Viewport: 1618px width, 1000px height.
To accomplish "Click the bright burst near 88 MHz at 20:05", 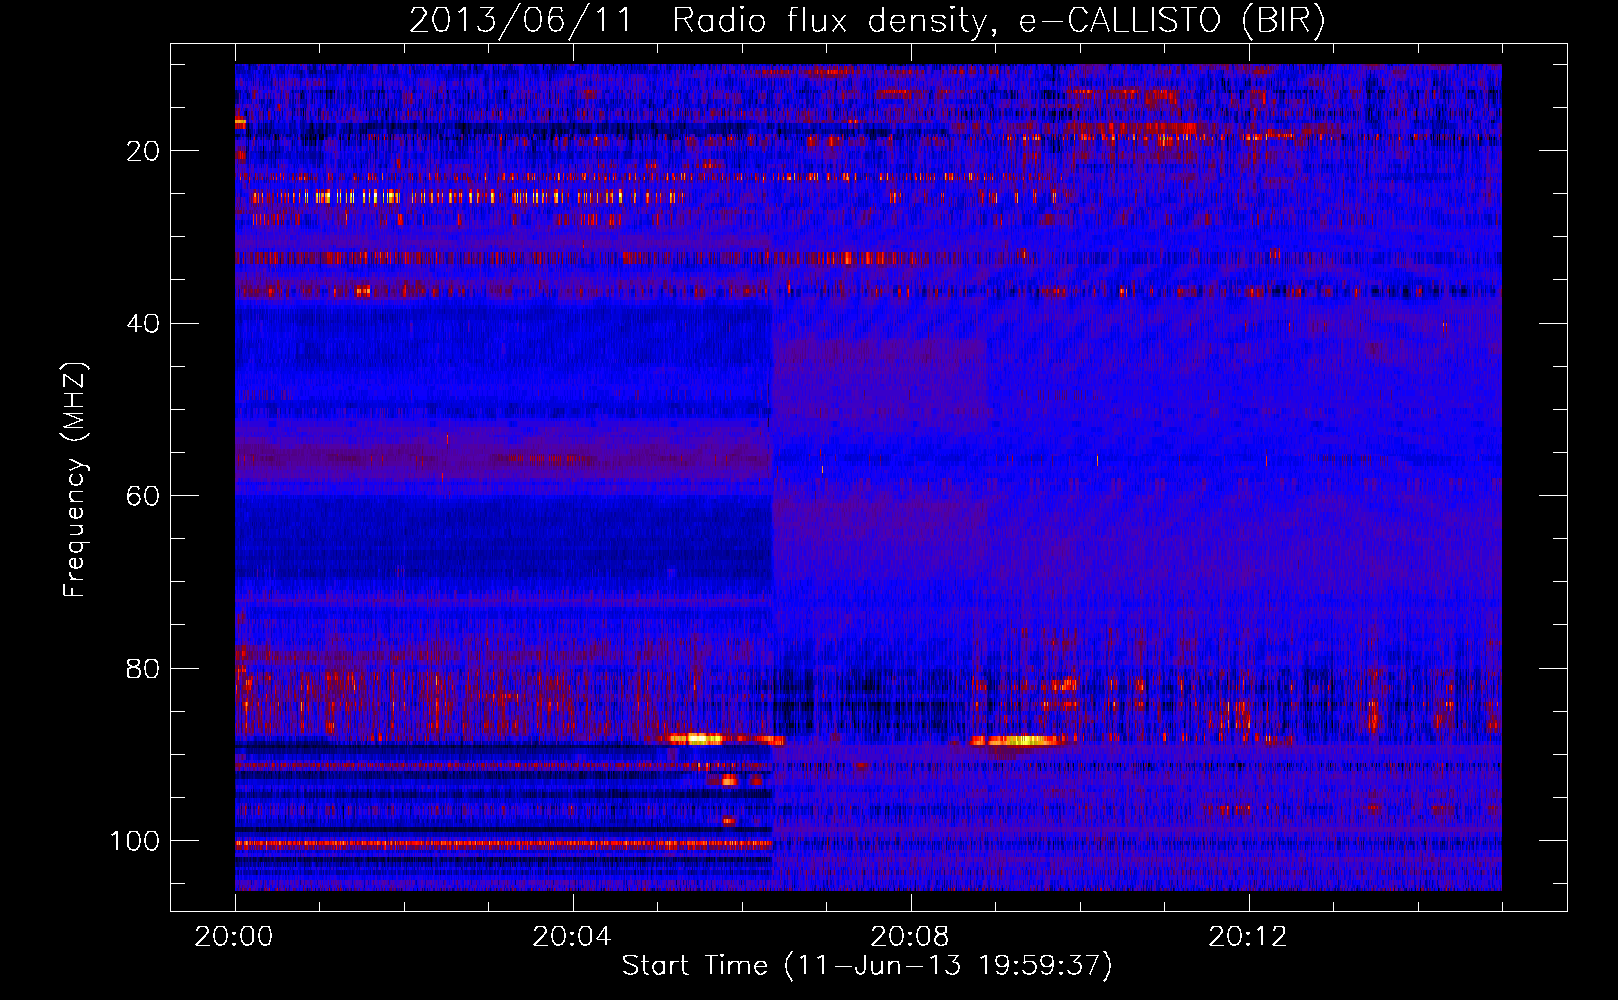I will (697, 739).
